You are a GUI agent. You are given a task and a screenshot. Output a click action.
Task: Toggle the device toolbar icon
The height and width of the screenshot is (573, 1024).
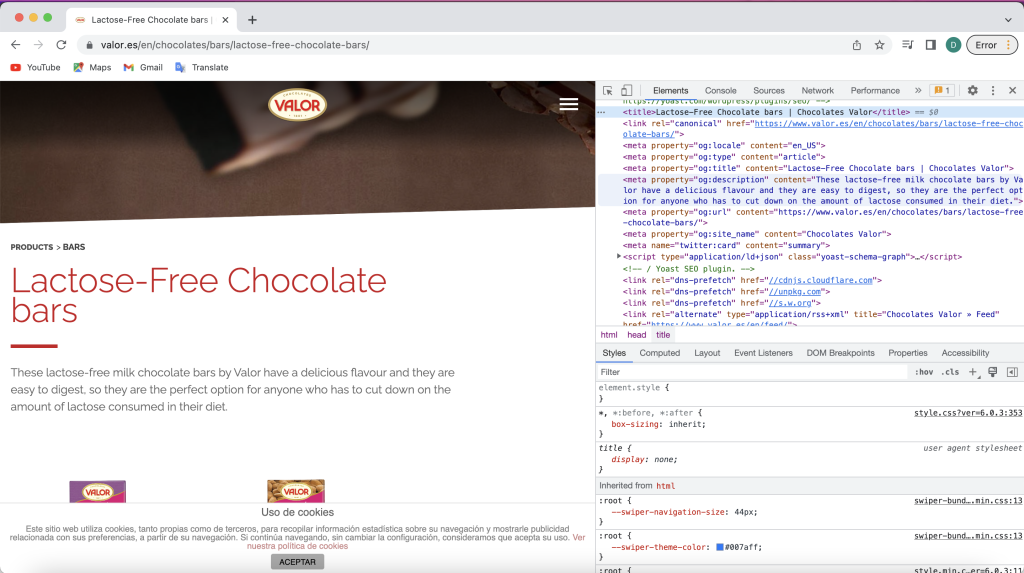pyautogui.click(x=626, y=91)
